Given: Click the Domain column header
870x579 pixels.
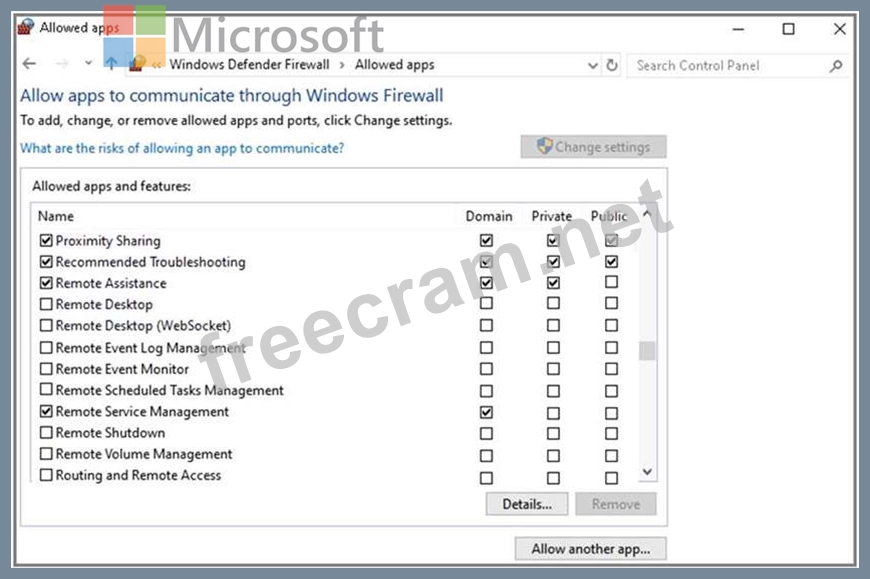Looking at the screenshot, I should tap(489, 216).
